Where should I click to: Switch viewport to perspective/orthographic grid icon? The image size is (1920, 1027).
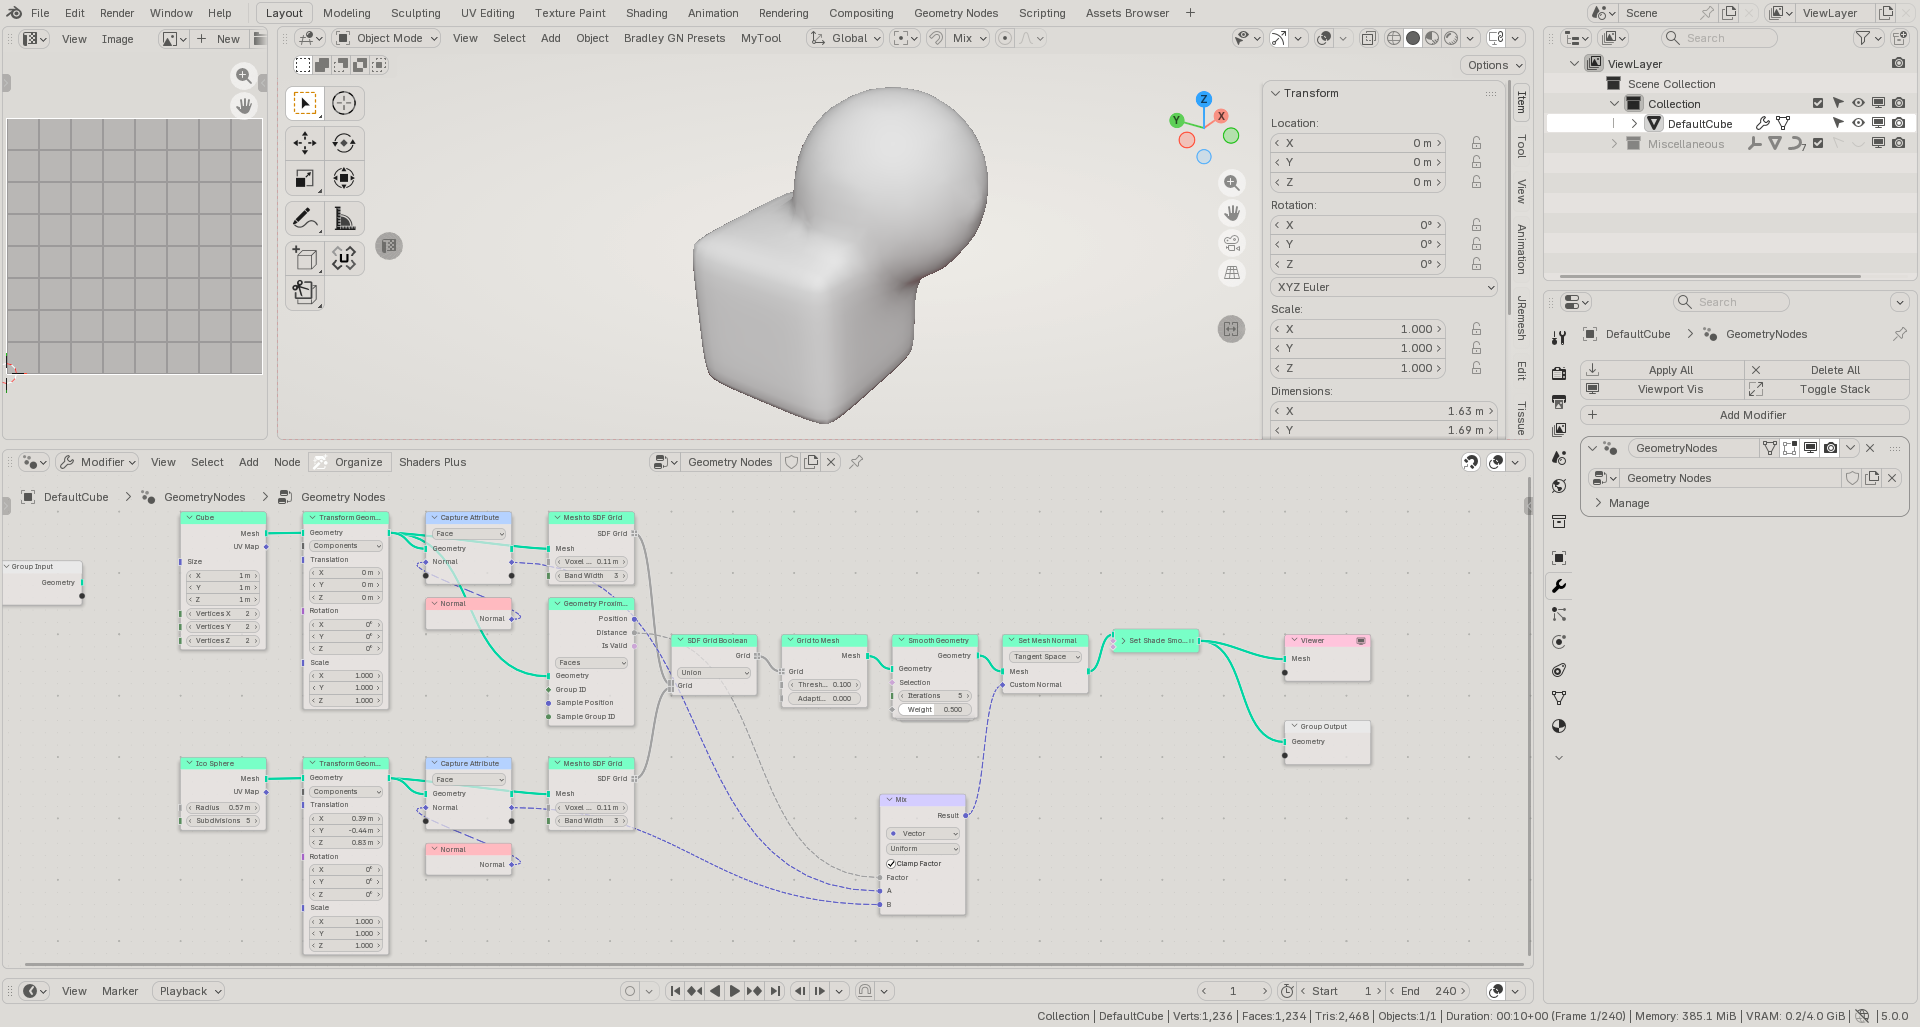coord(1232,273)
